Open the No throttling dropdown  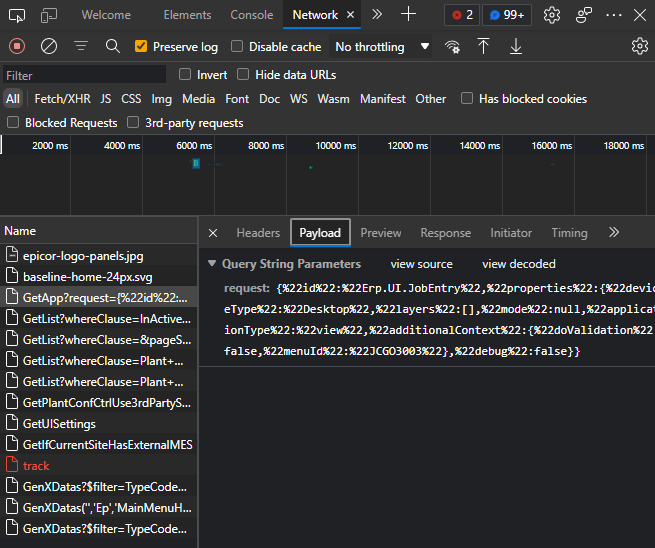tap(382, 47)
